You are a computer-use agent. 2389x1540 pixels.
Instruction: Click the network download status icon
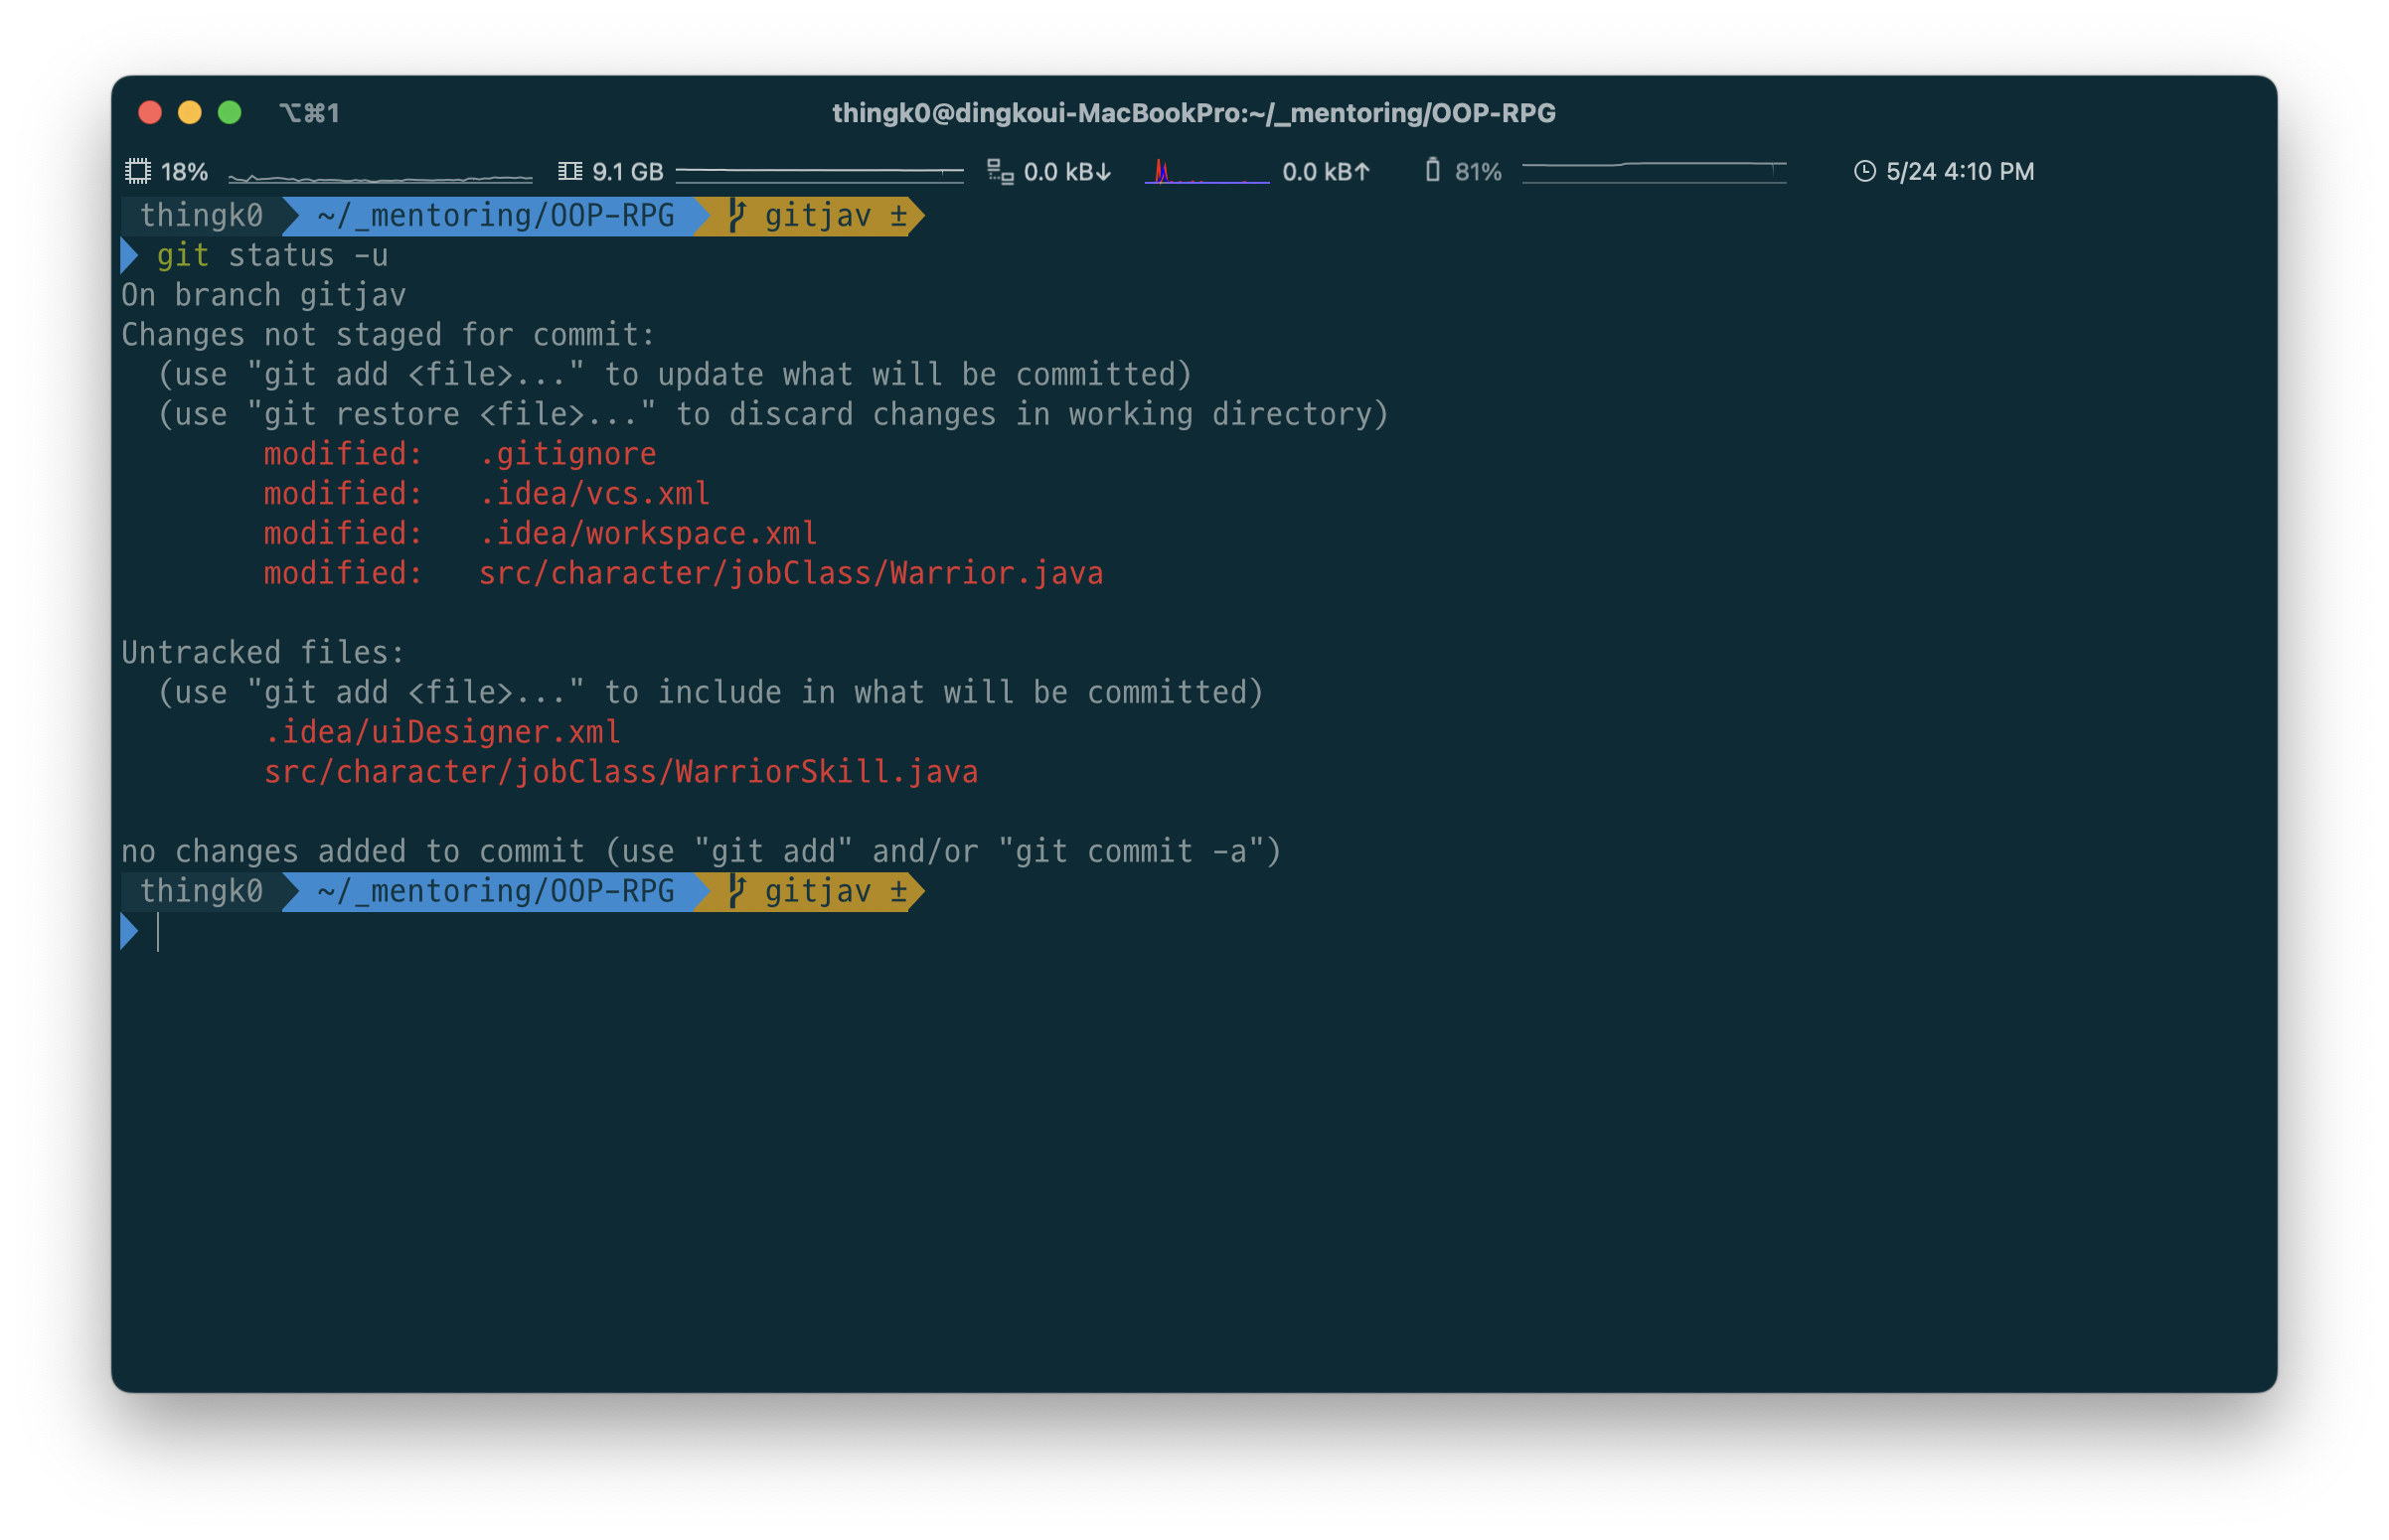tap(1000, 172)
